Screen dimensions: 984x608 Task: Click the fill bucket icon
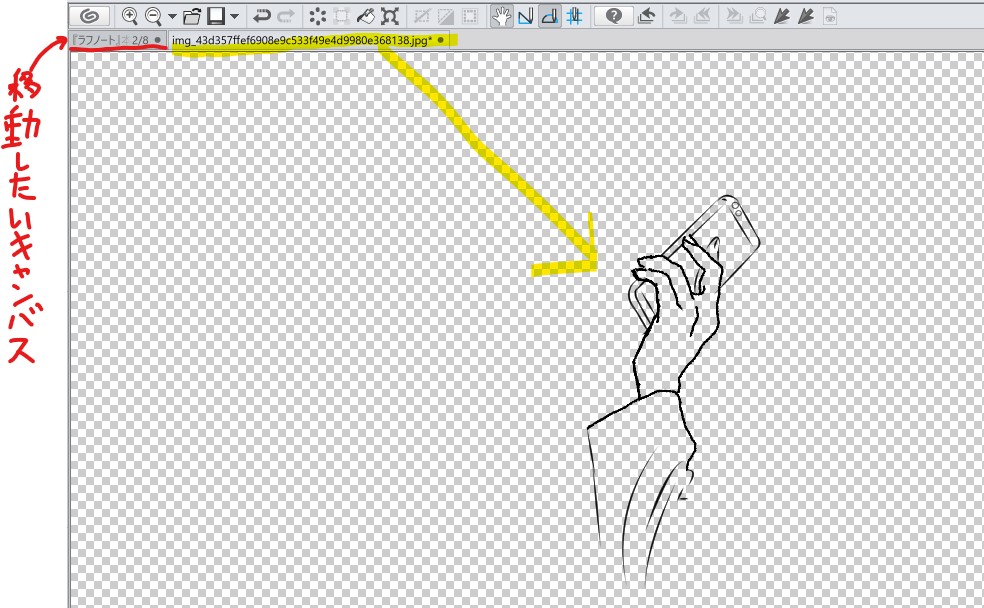tap(366, 16)
